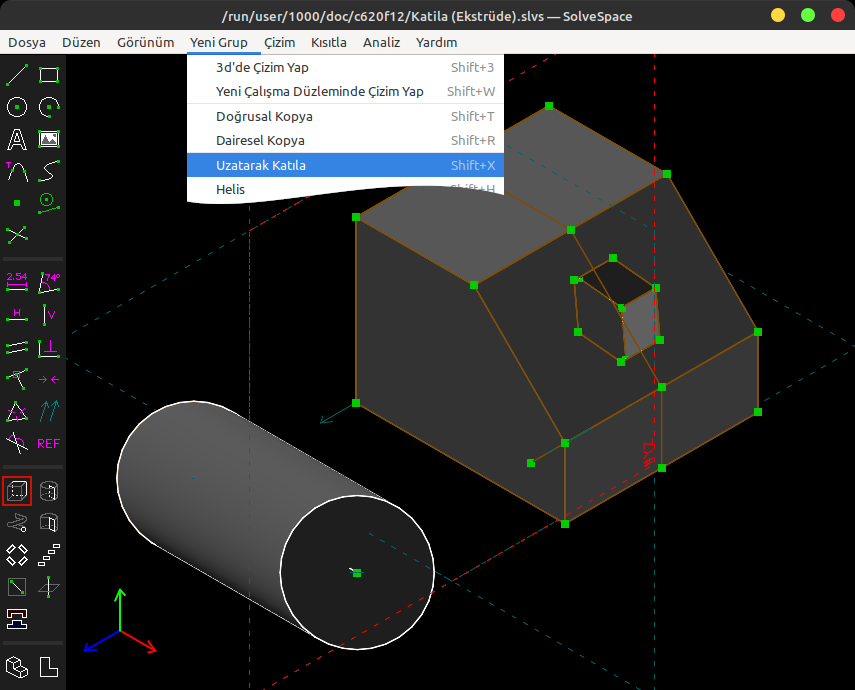Click the lathe group icon
Screen dimensions: 855x690
click(49, 491)
